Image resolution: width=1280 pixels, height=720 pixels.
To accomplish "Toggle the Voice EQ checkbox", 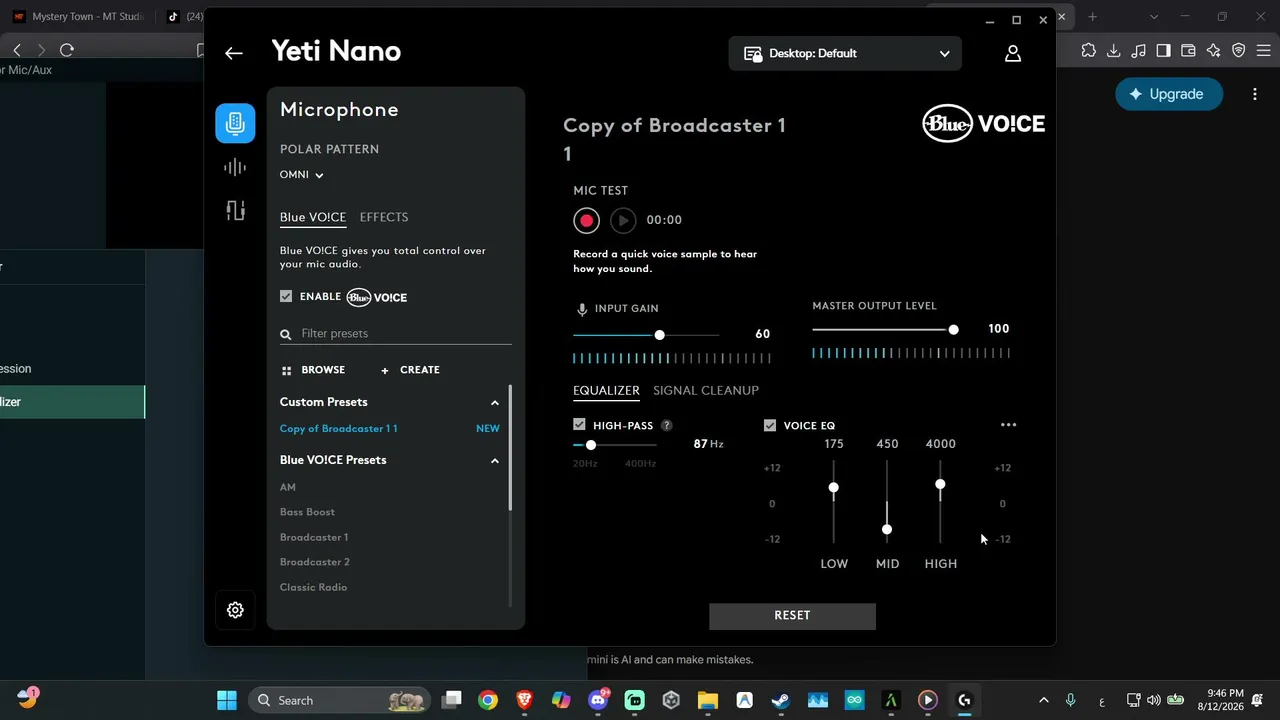I will pos(770,425).
